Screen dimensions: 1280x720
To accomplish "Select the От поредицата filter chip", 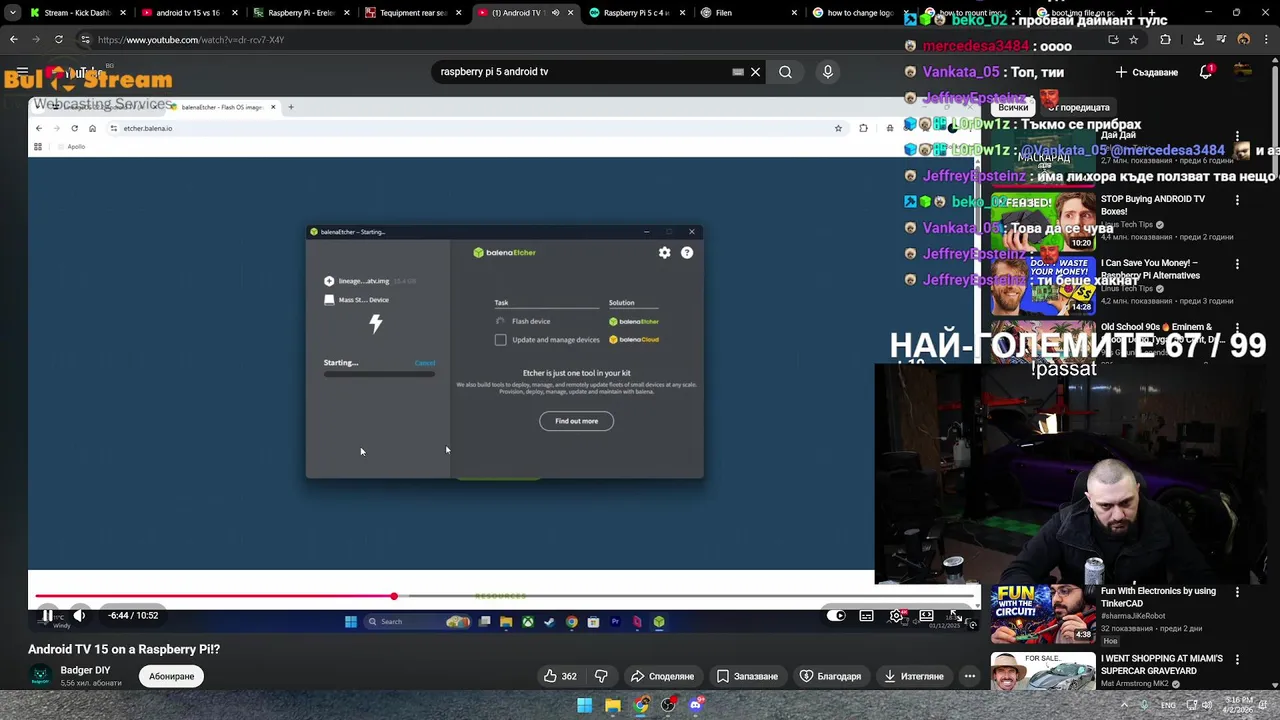I will 1079,107.
